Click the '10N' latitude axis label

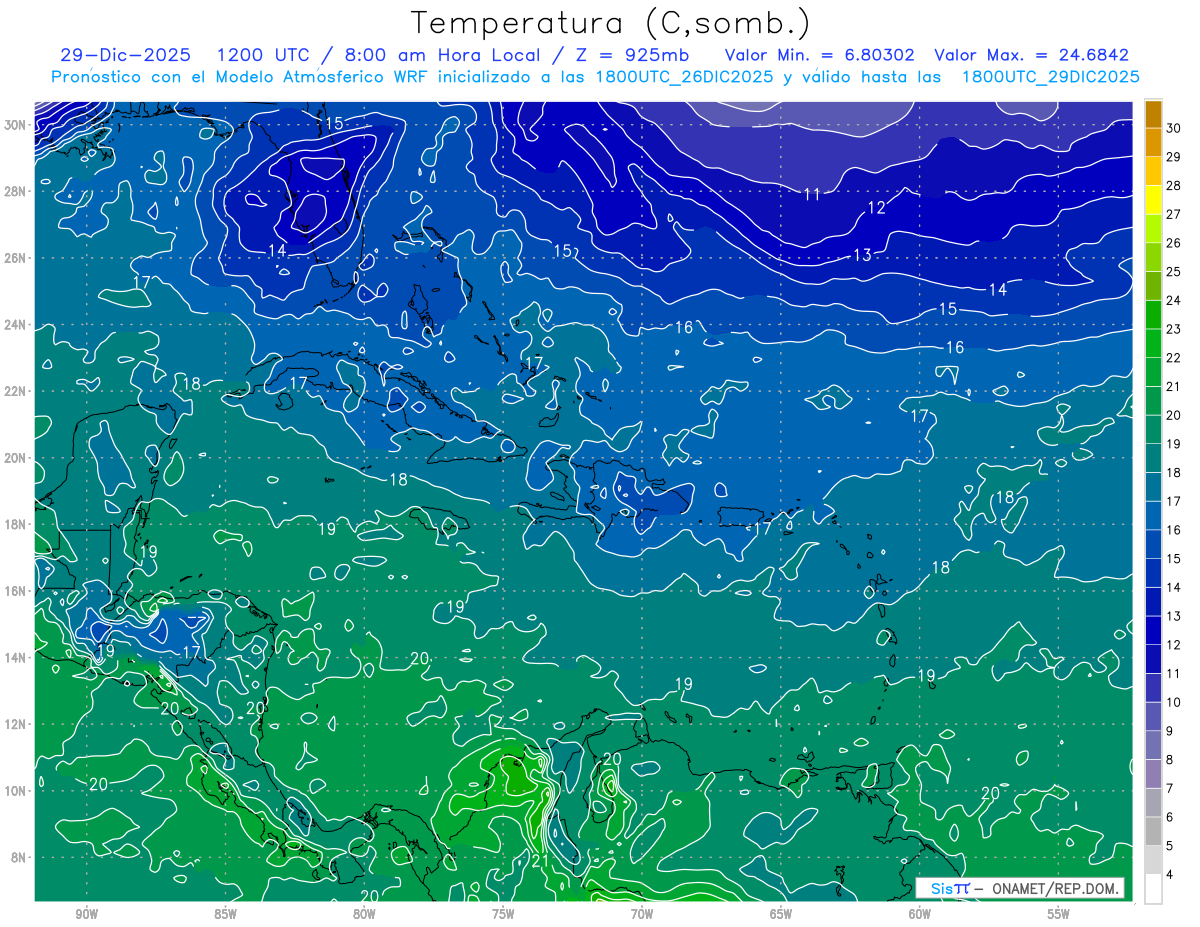pyautogui.click(x=15, y=790)
